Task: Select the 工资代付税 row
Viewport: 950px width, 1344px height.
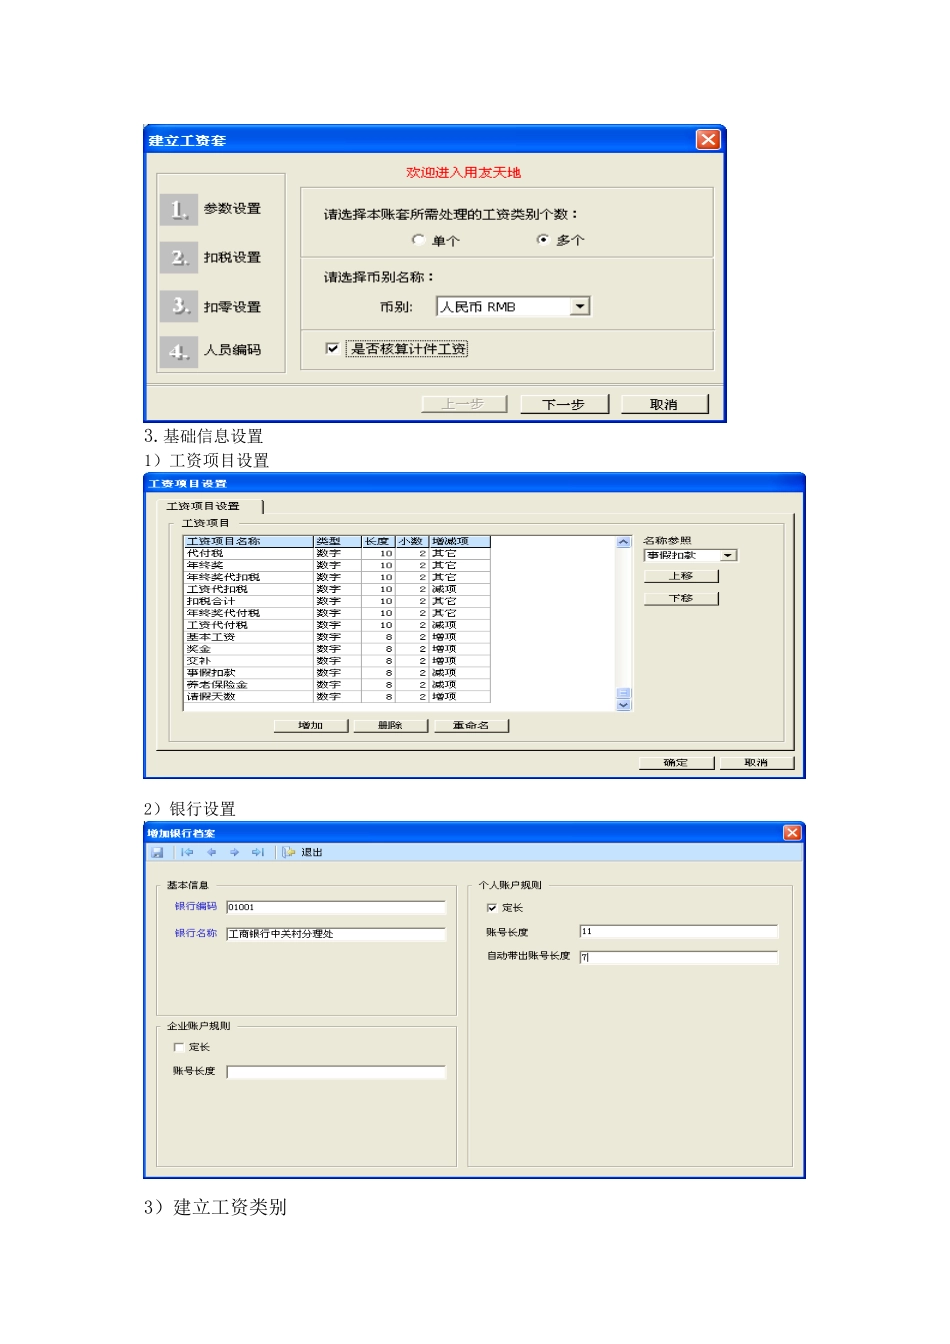Action: click(x=337, y=625)
